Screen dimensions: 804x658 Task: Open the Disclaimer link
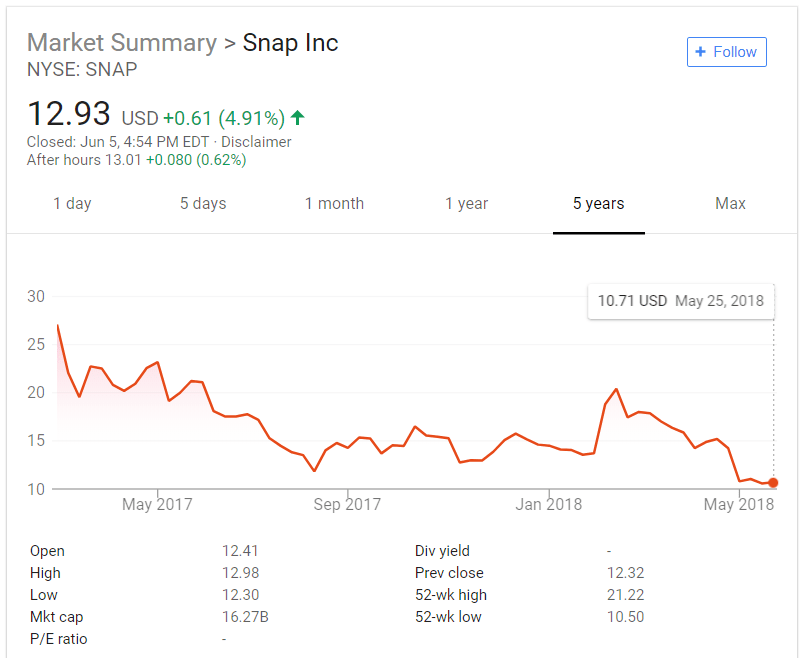[258, 142]
